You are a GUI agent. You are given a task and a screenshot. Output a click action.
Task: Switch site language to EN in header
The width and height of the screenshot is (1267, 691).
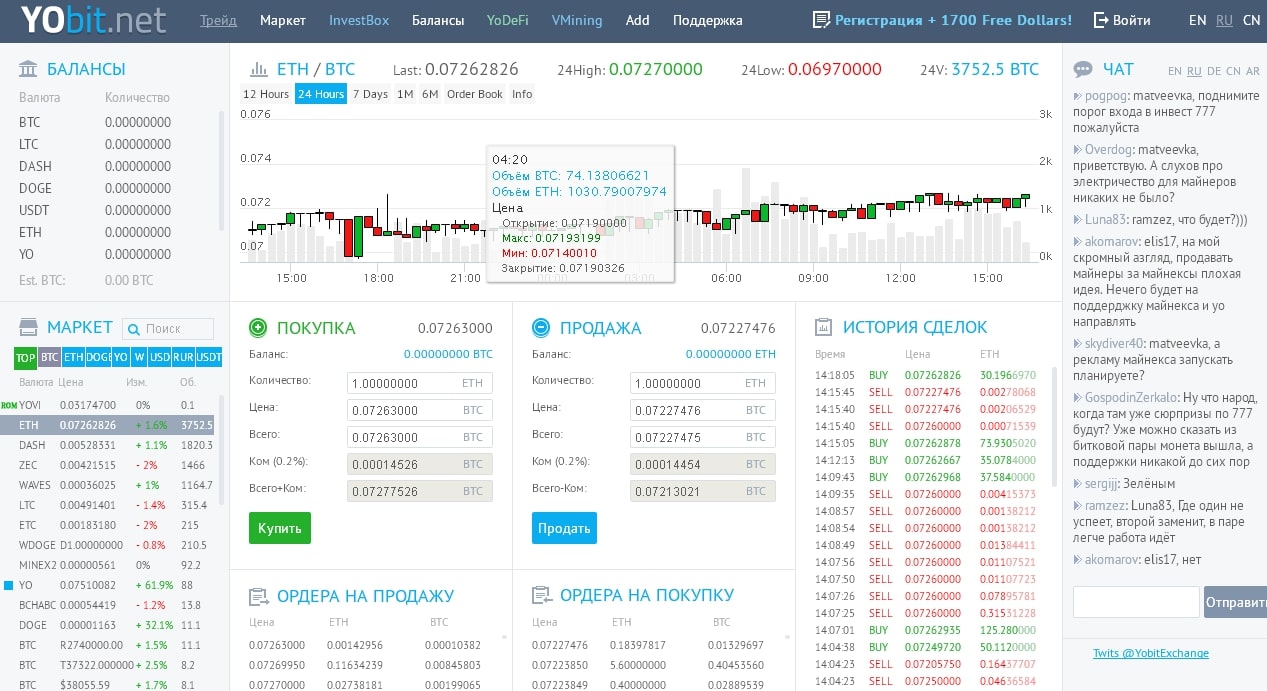tap(1197, 20)
